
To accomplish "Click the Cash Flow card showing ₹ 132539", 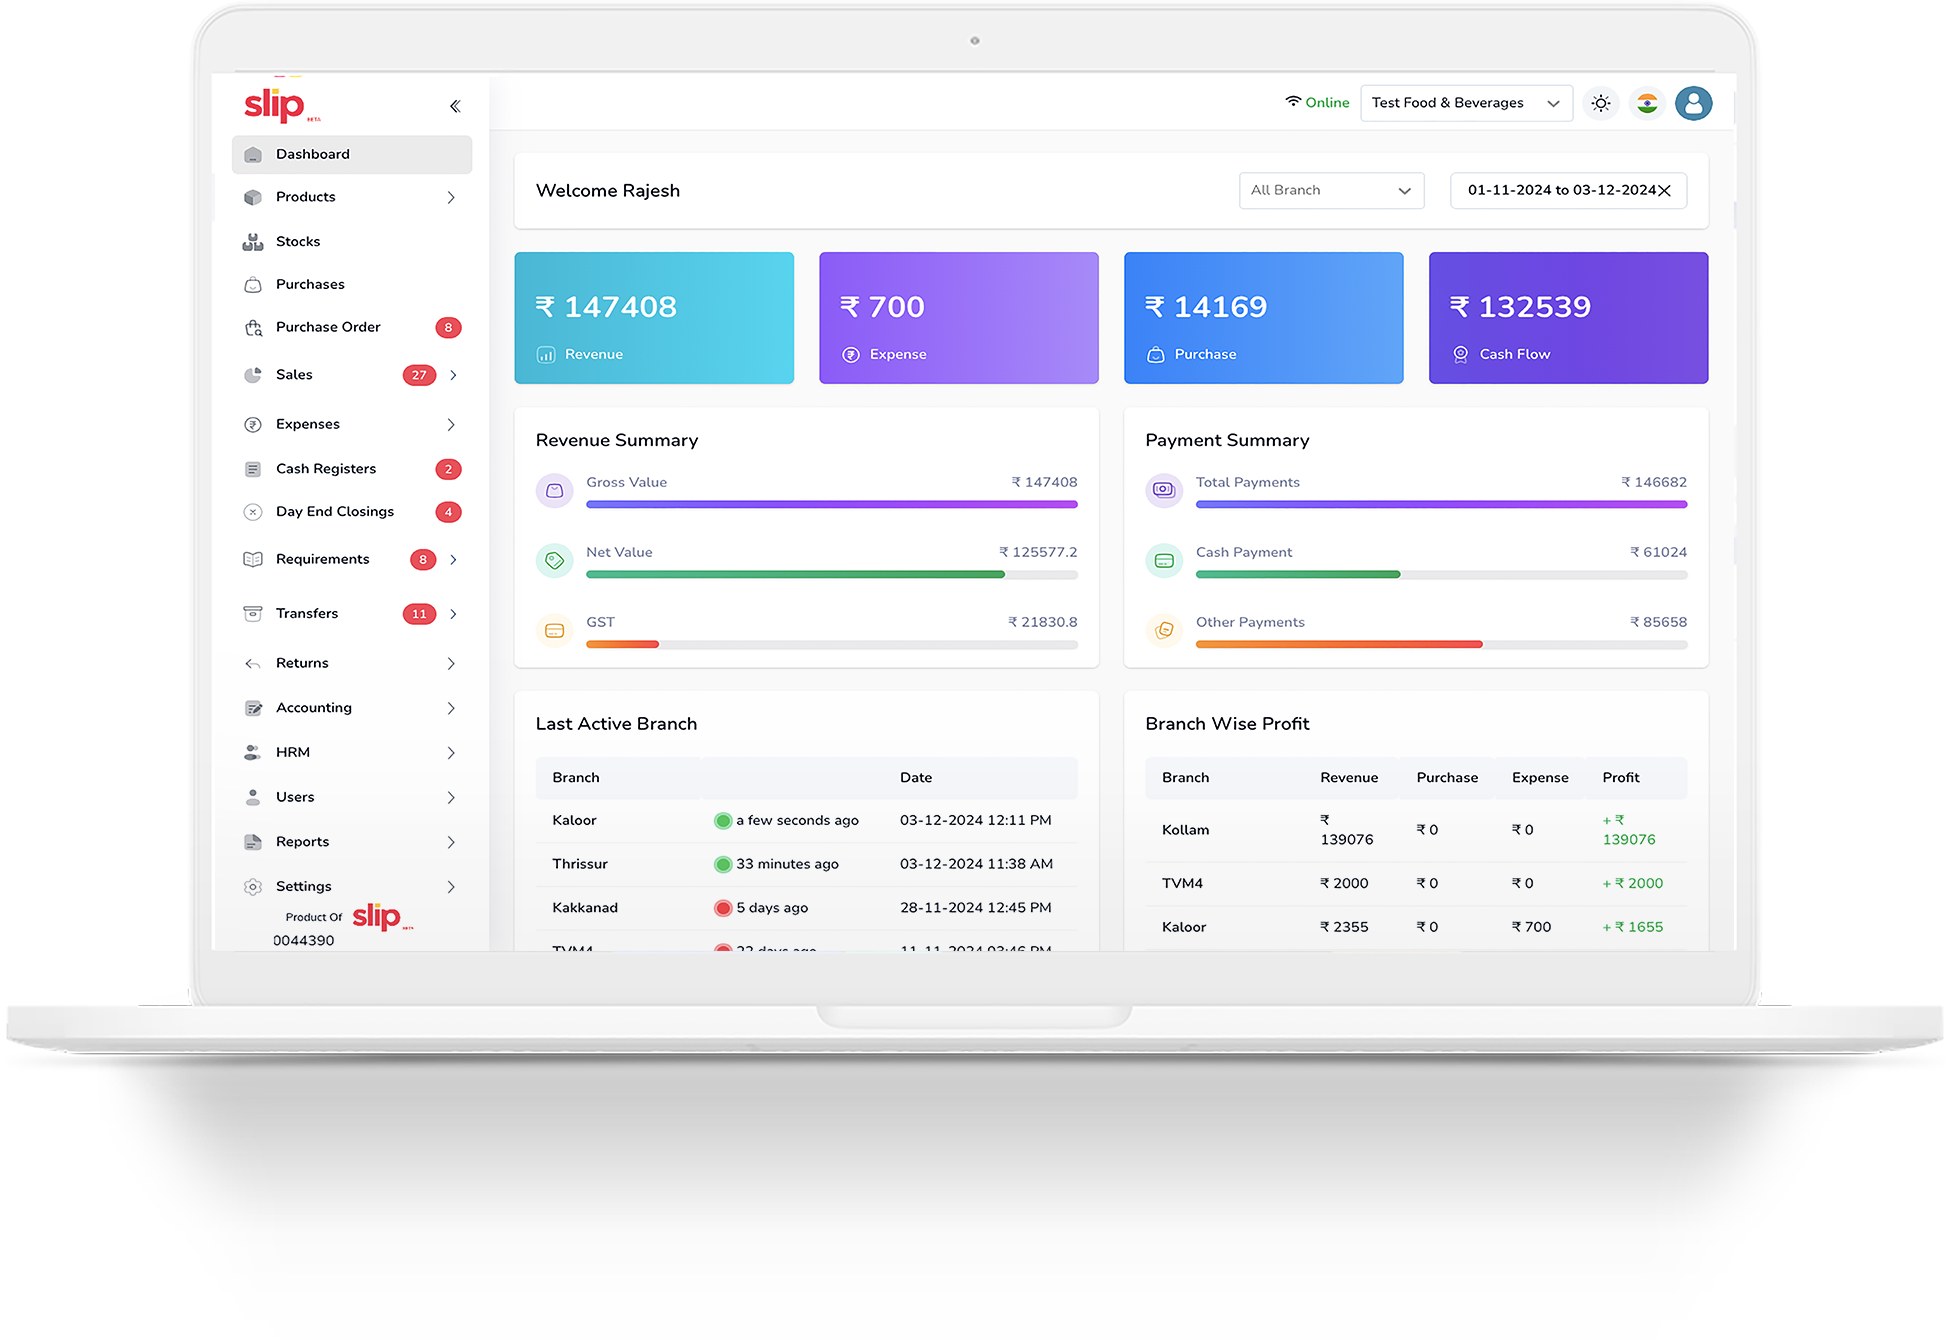I will 1569,318.
